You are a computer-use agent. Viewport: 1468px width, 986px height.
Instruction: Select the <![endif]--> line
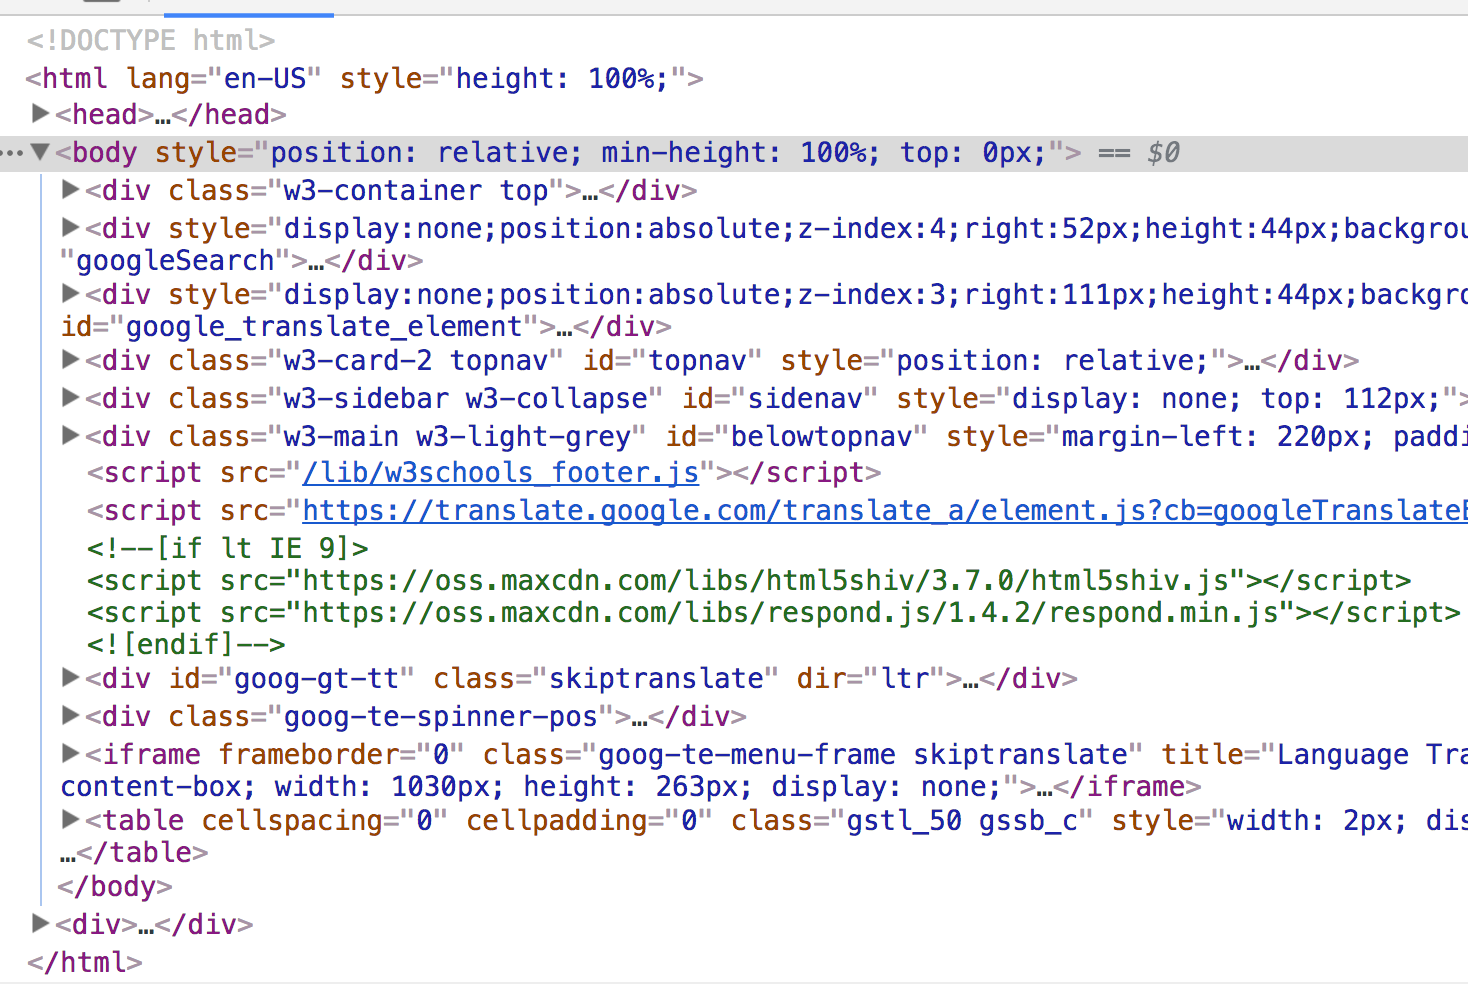pos(186,644)
